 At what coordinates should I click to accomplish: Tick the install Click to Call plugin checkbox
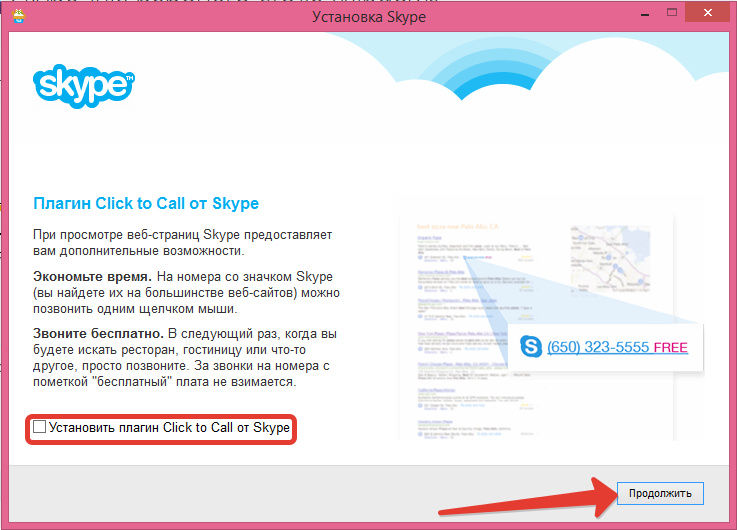point(39,427)
